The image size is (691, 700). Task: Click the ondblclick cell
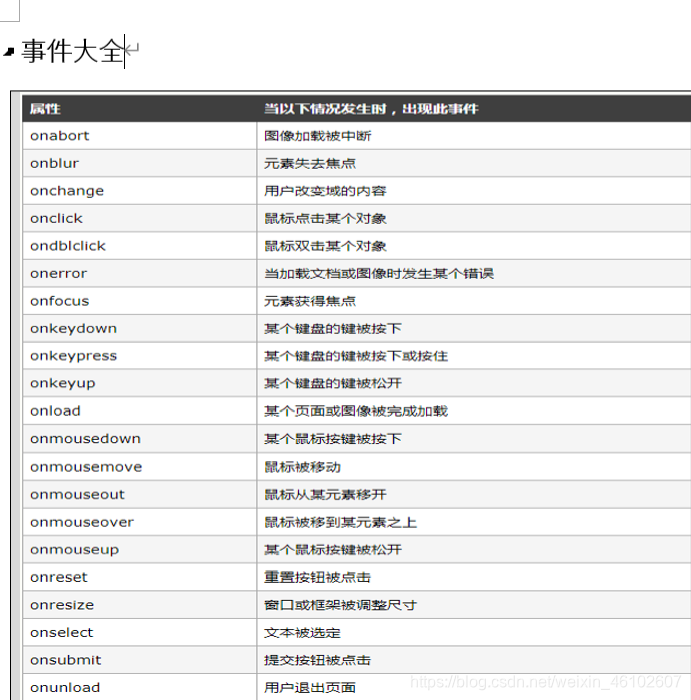(140, 246)
